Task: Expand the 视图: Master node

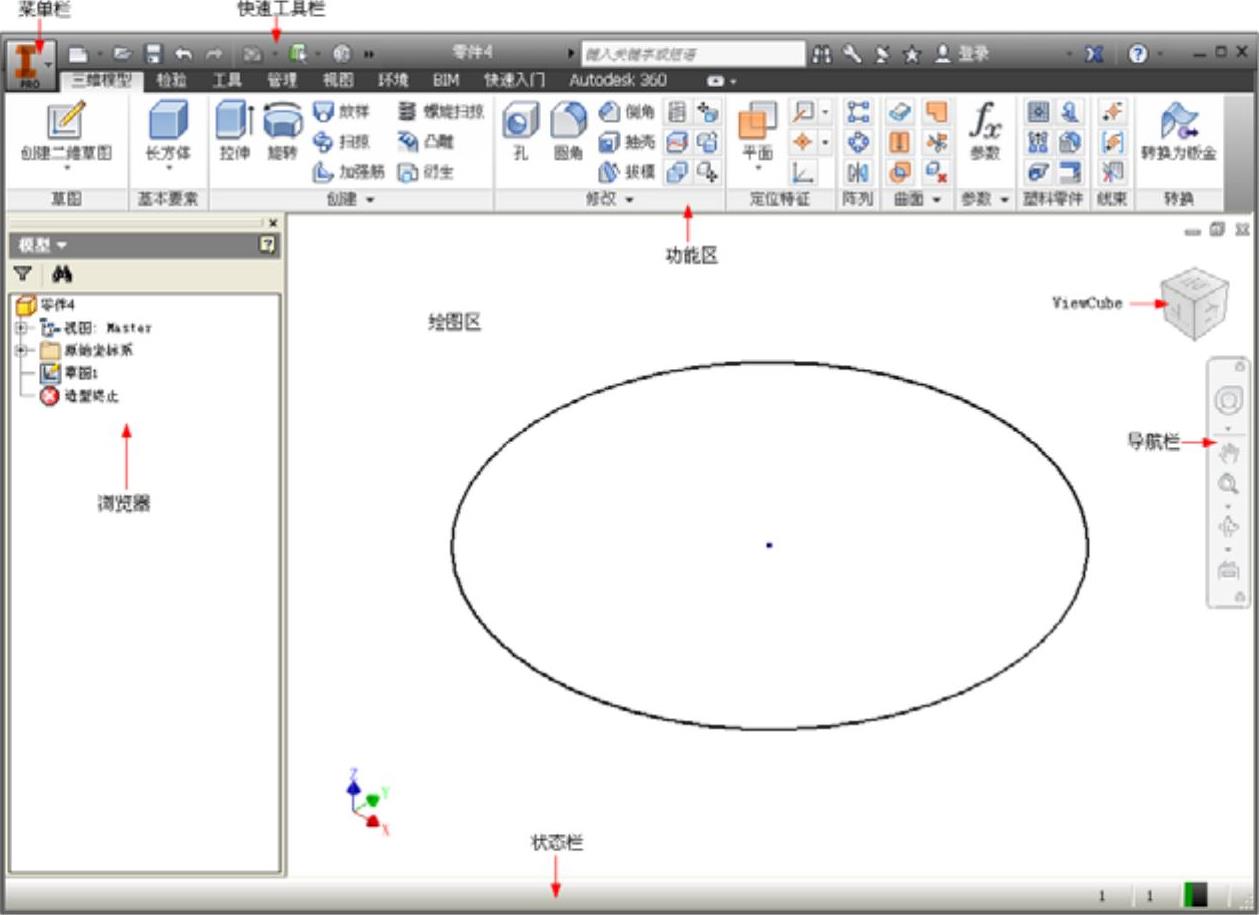Action: pos(19,327)
